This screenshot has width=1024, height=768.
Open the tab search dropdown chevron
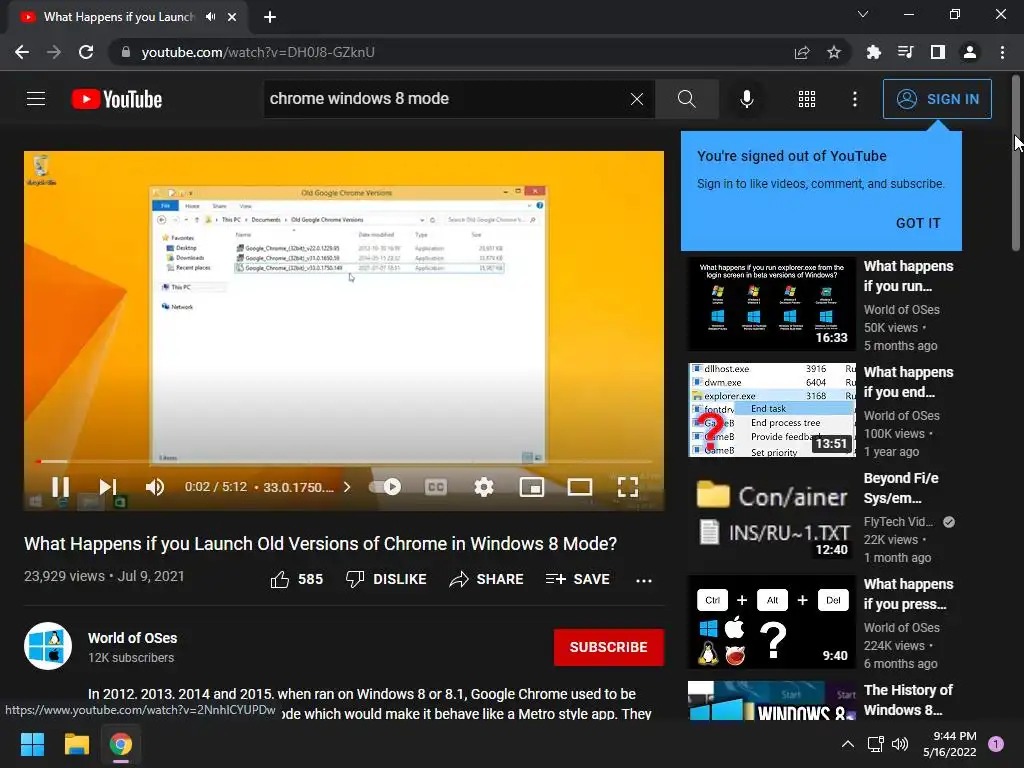coord(863,14)
